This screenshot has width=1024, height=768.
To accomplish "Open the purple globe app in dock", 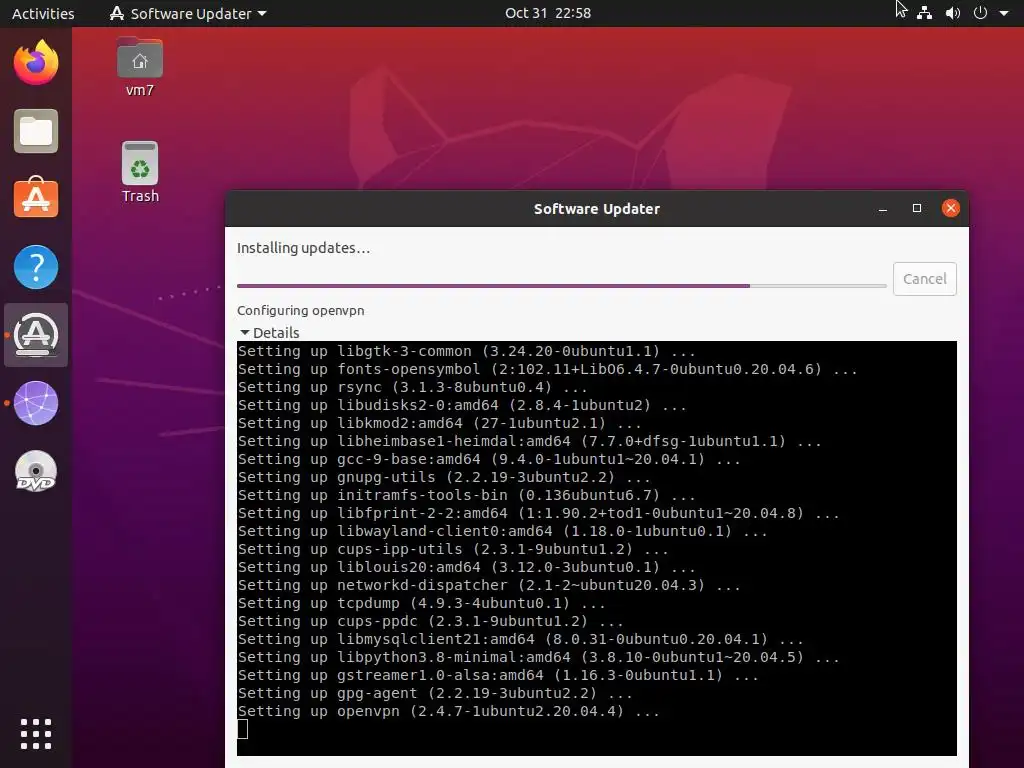I will (36, 403).
